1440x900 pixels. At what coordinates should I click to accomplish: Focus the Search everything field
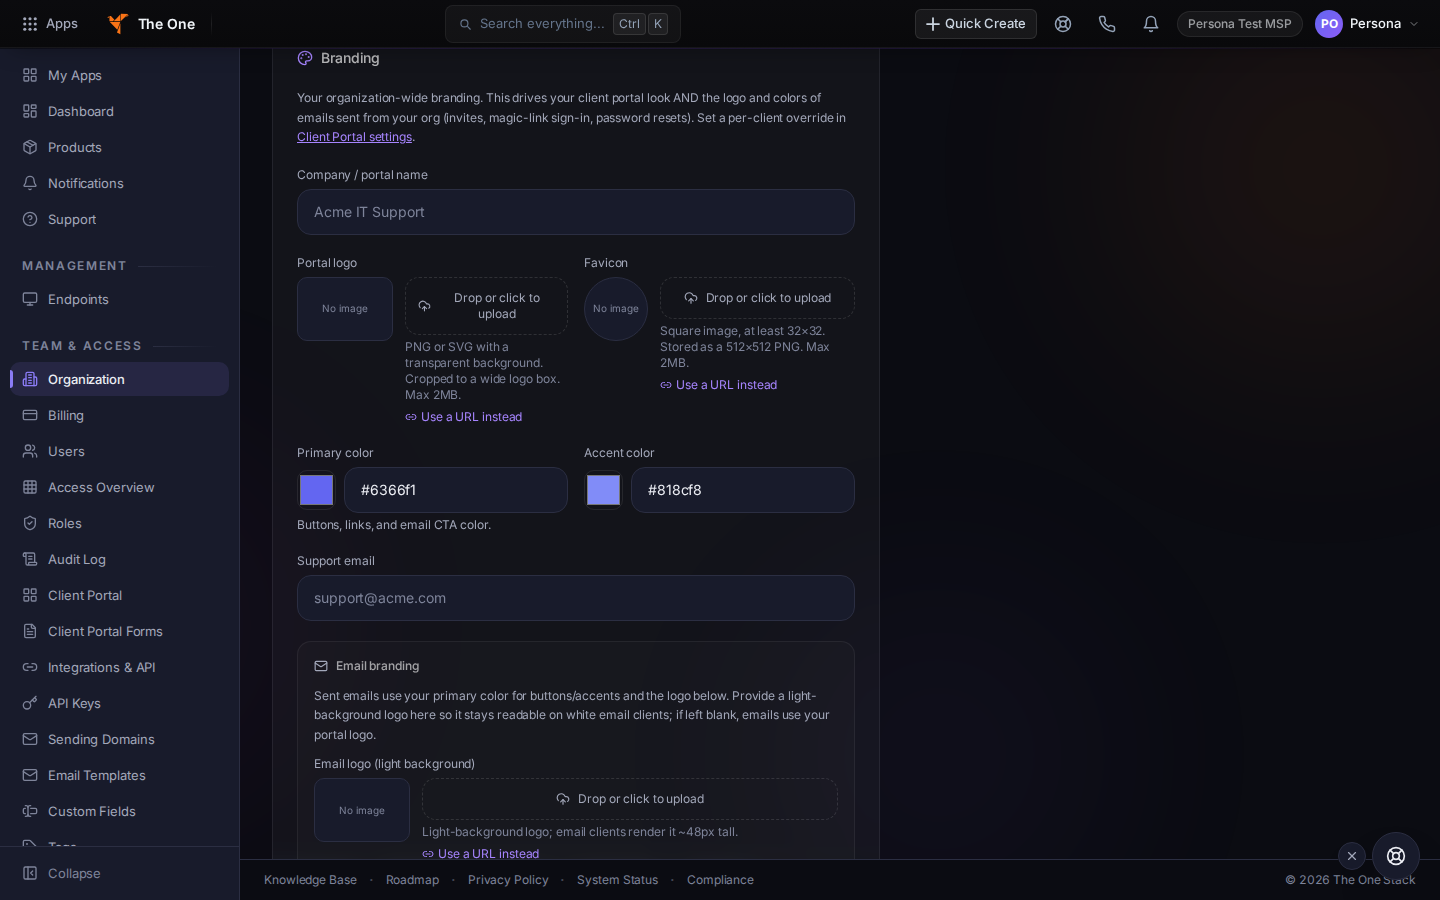click(563, 24)
